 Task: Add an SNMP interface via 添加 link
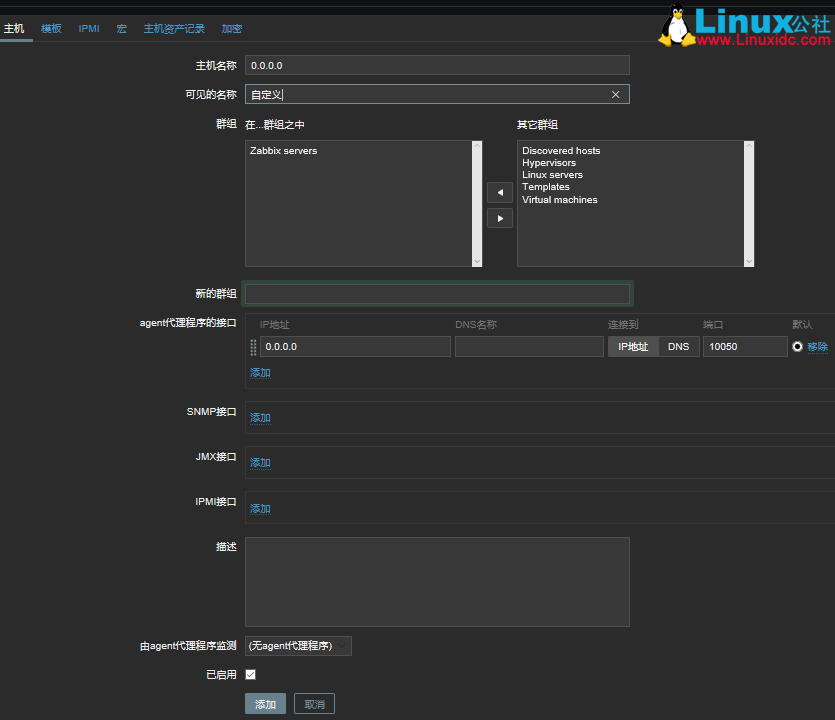point(260,418)
